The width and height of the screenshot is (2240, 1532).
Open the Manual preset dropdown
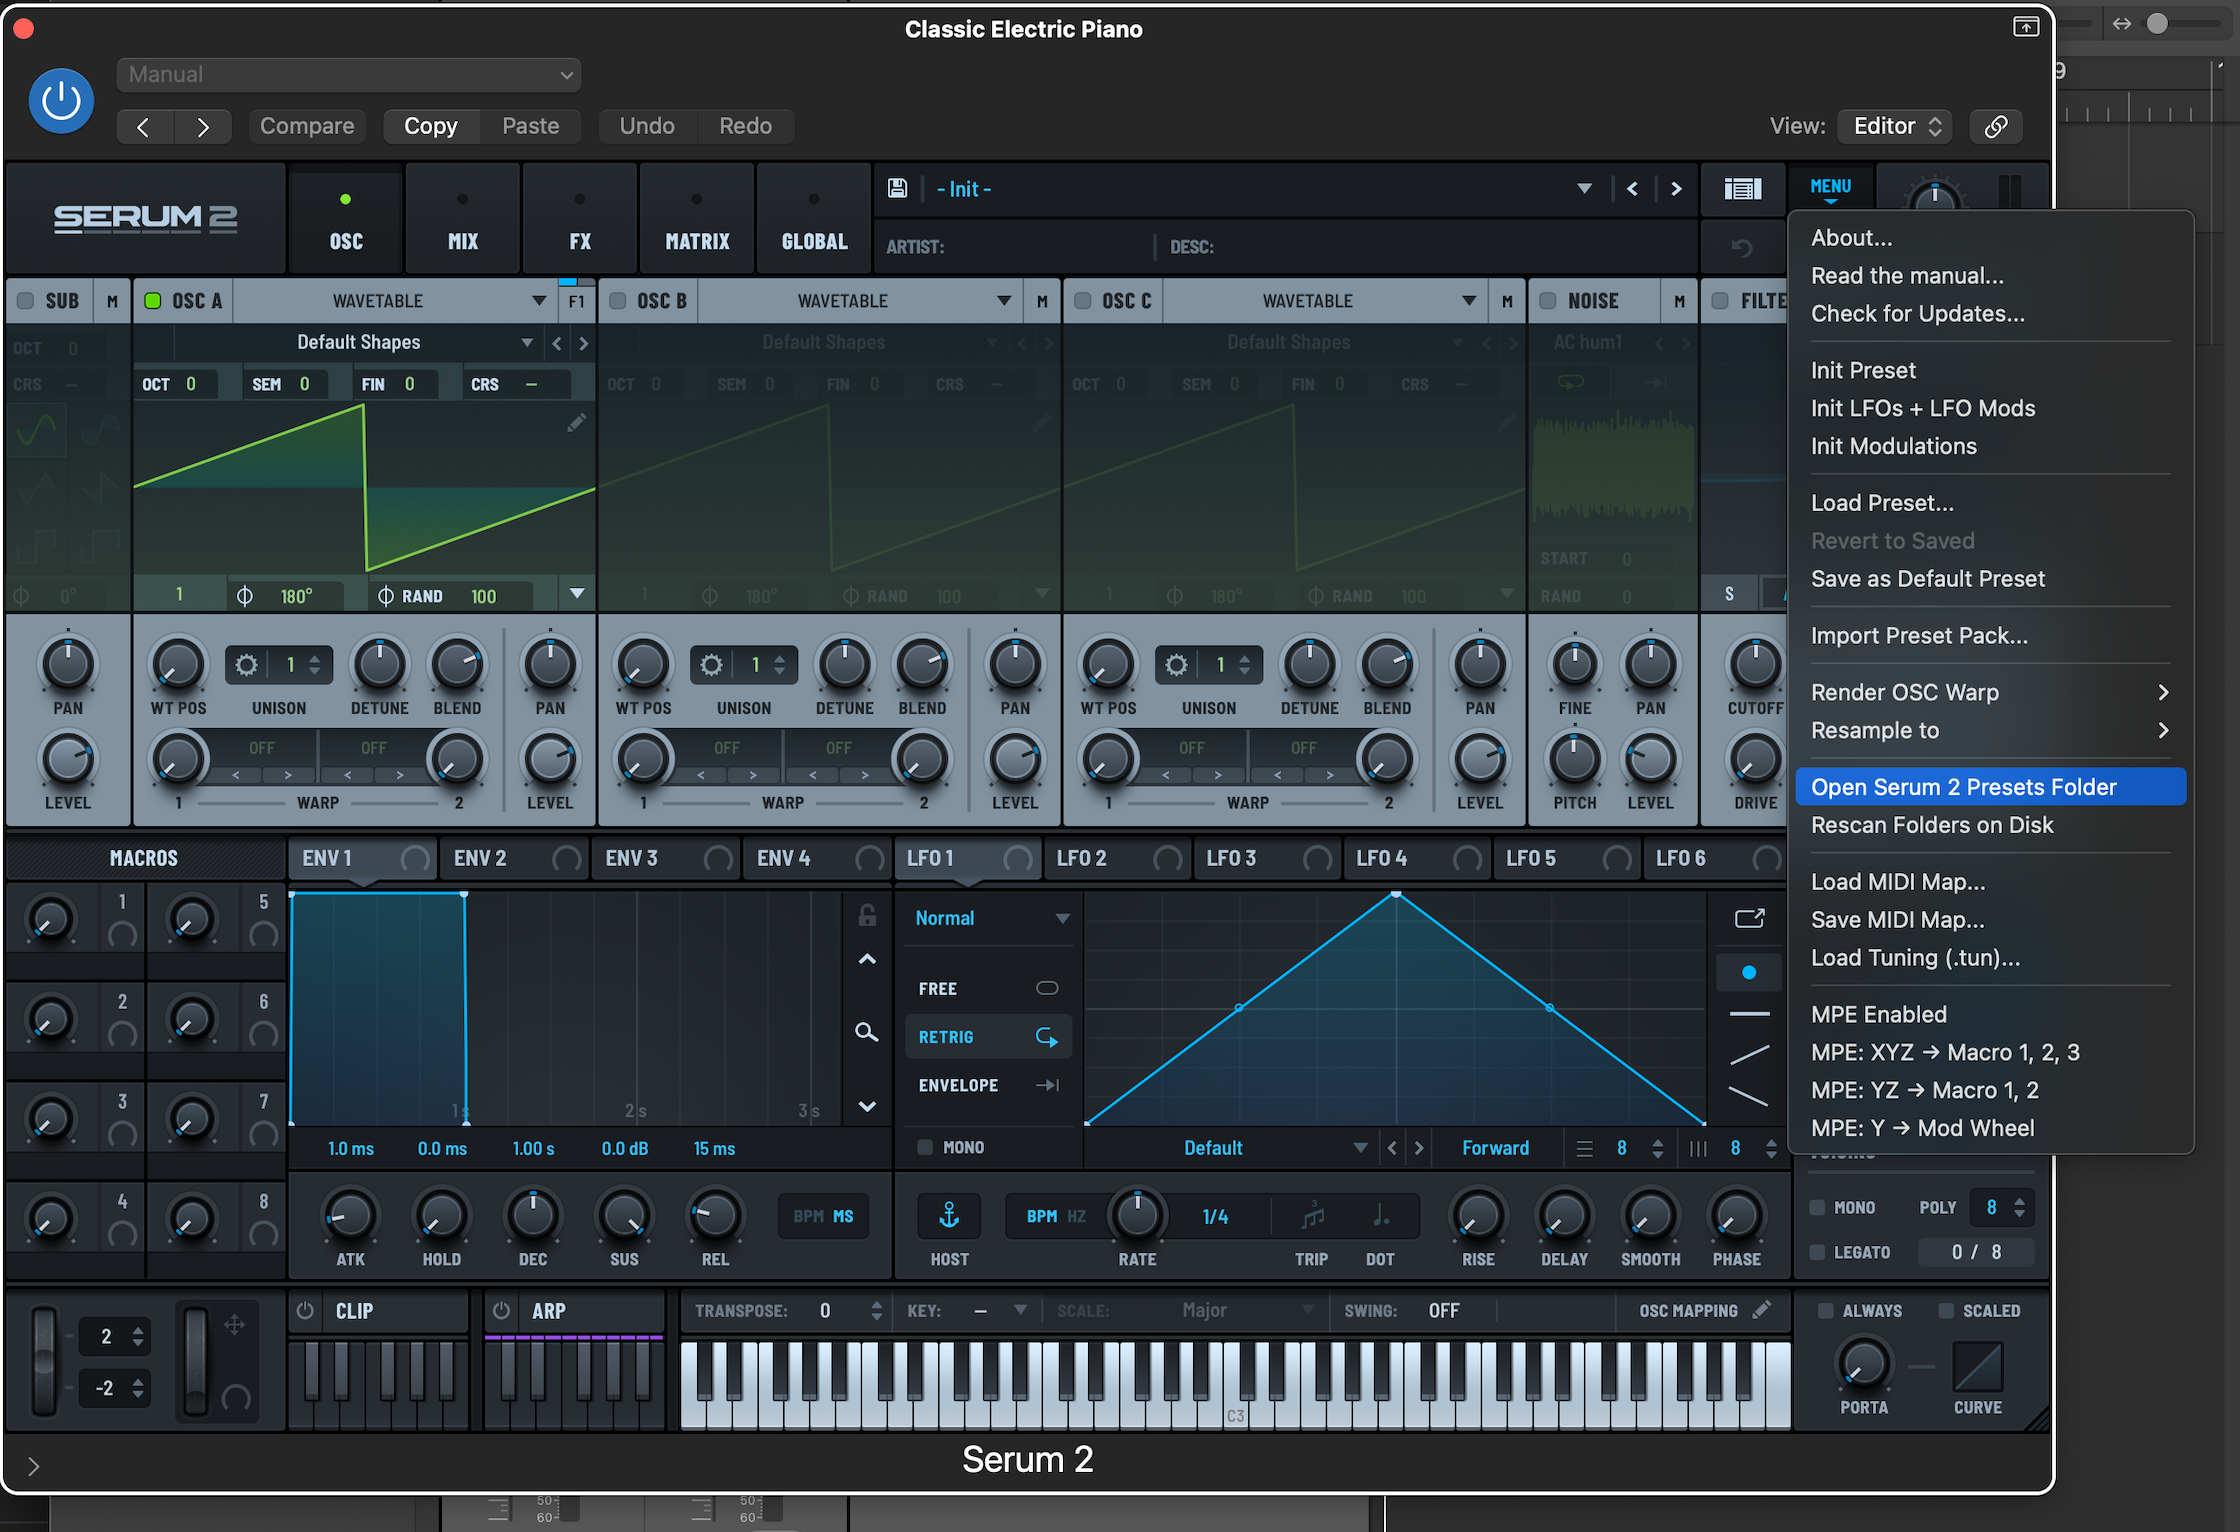(349, 75)
